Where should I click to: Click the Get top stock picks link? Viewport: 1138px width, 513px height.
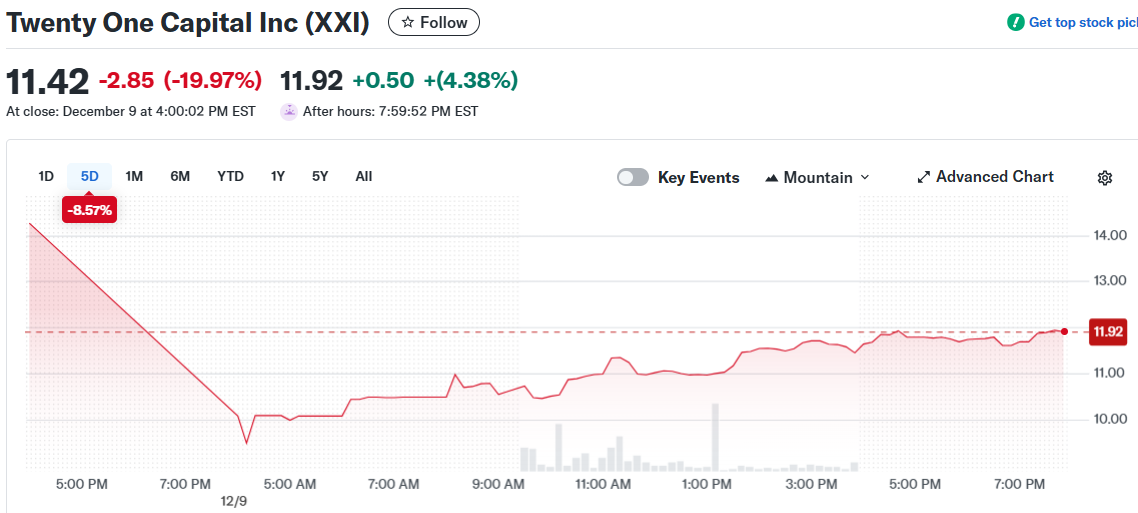[x=1083, y=22]
